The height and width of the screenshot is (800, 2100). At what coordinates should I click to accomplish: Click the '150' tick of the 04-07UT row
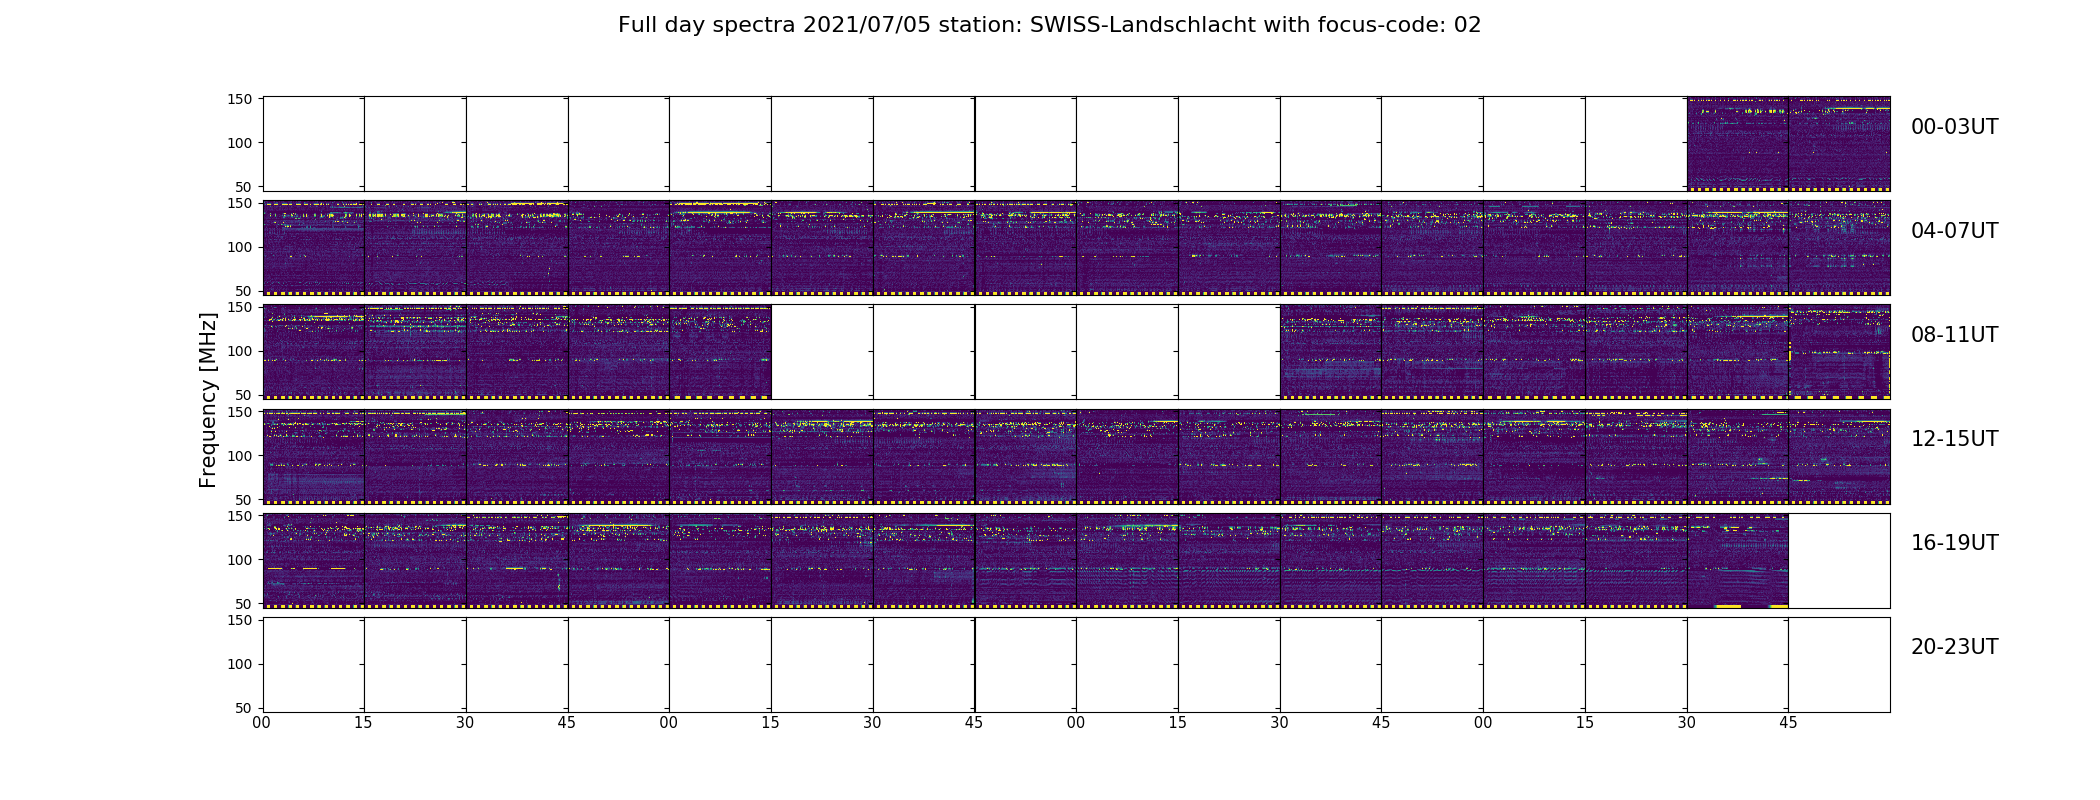tap(240, 203)
